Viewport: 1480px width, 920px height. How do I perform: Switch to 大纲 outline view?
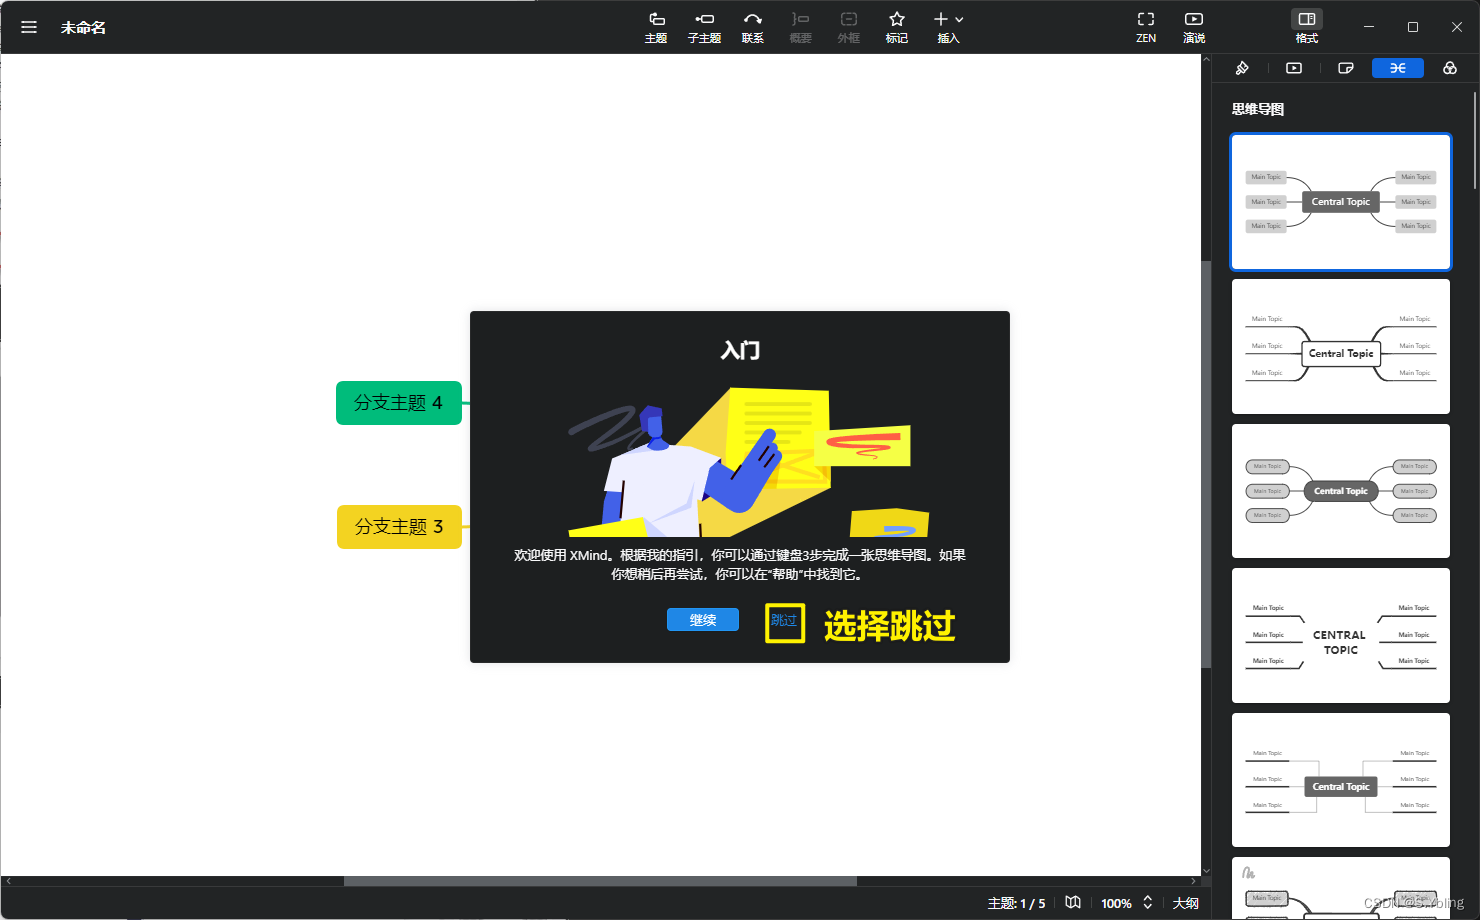click(x=1186, y=903)
